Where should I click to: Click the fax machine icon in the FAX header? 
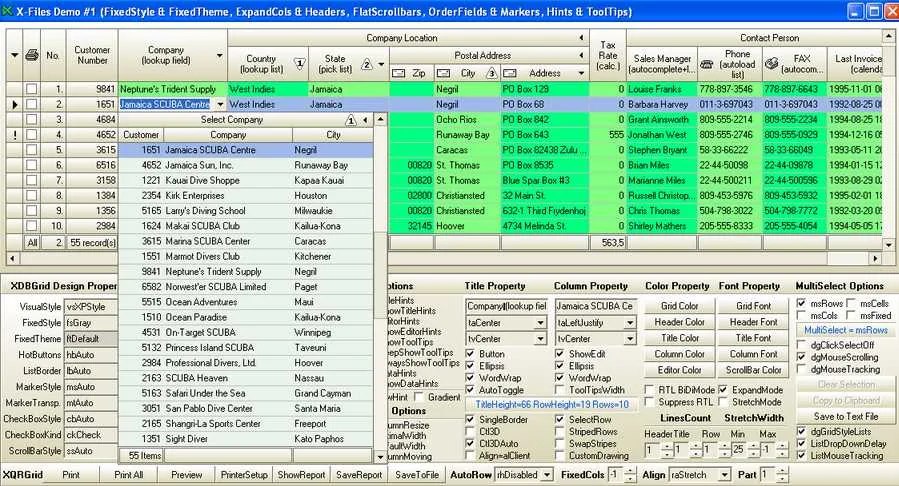[x=772, y=64]
